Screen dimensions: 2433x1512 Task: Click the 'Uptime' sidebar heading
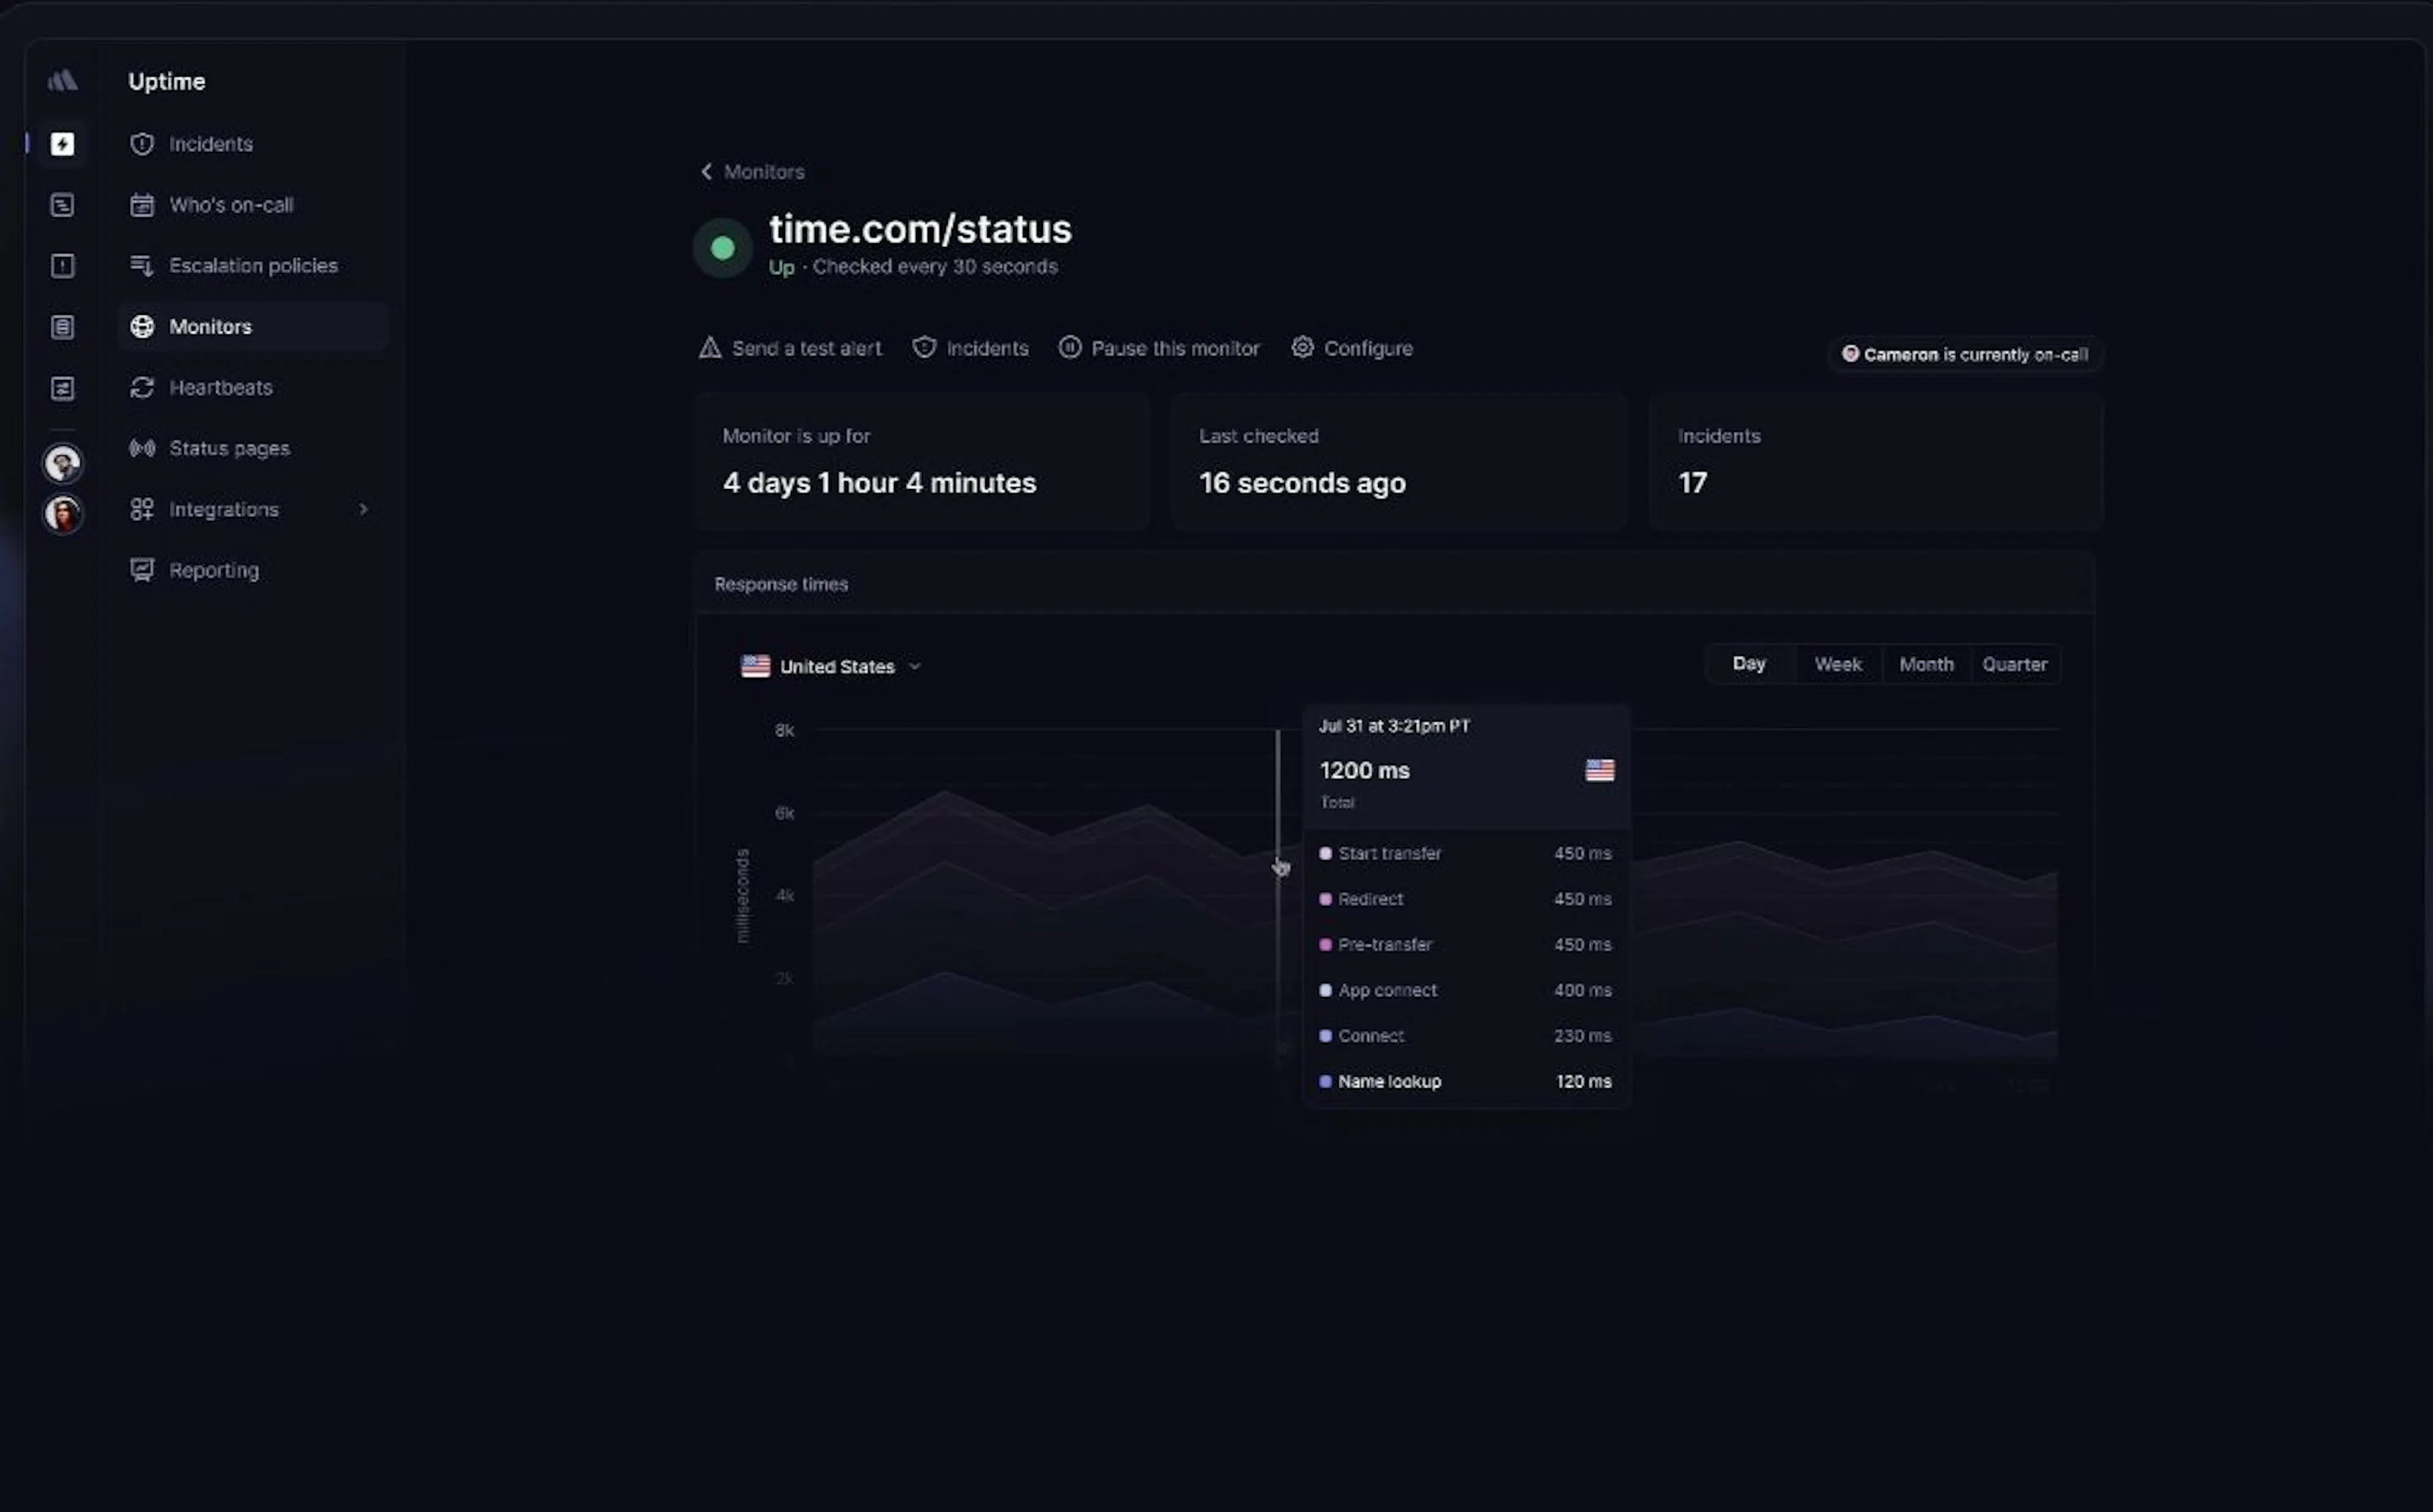tap(167, 82)
